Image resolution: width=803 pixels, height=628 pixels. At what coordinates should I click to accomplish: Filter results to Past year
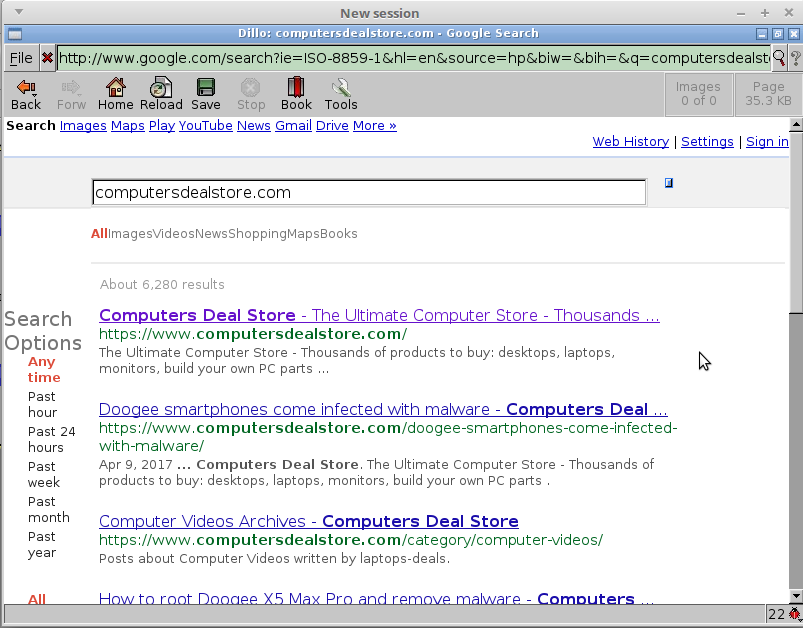tap(42, 545)
